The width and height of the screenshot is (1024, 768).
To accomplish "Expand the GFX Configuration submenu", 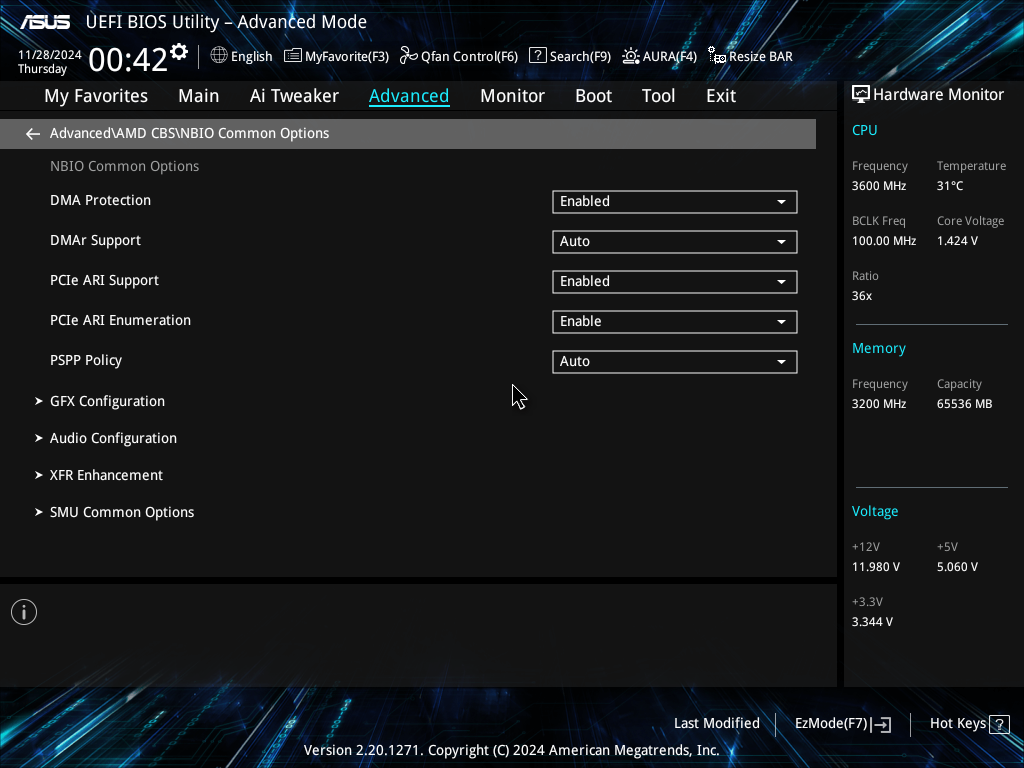I will click(x=107, y=401).
